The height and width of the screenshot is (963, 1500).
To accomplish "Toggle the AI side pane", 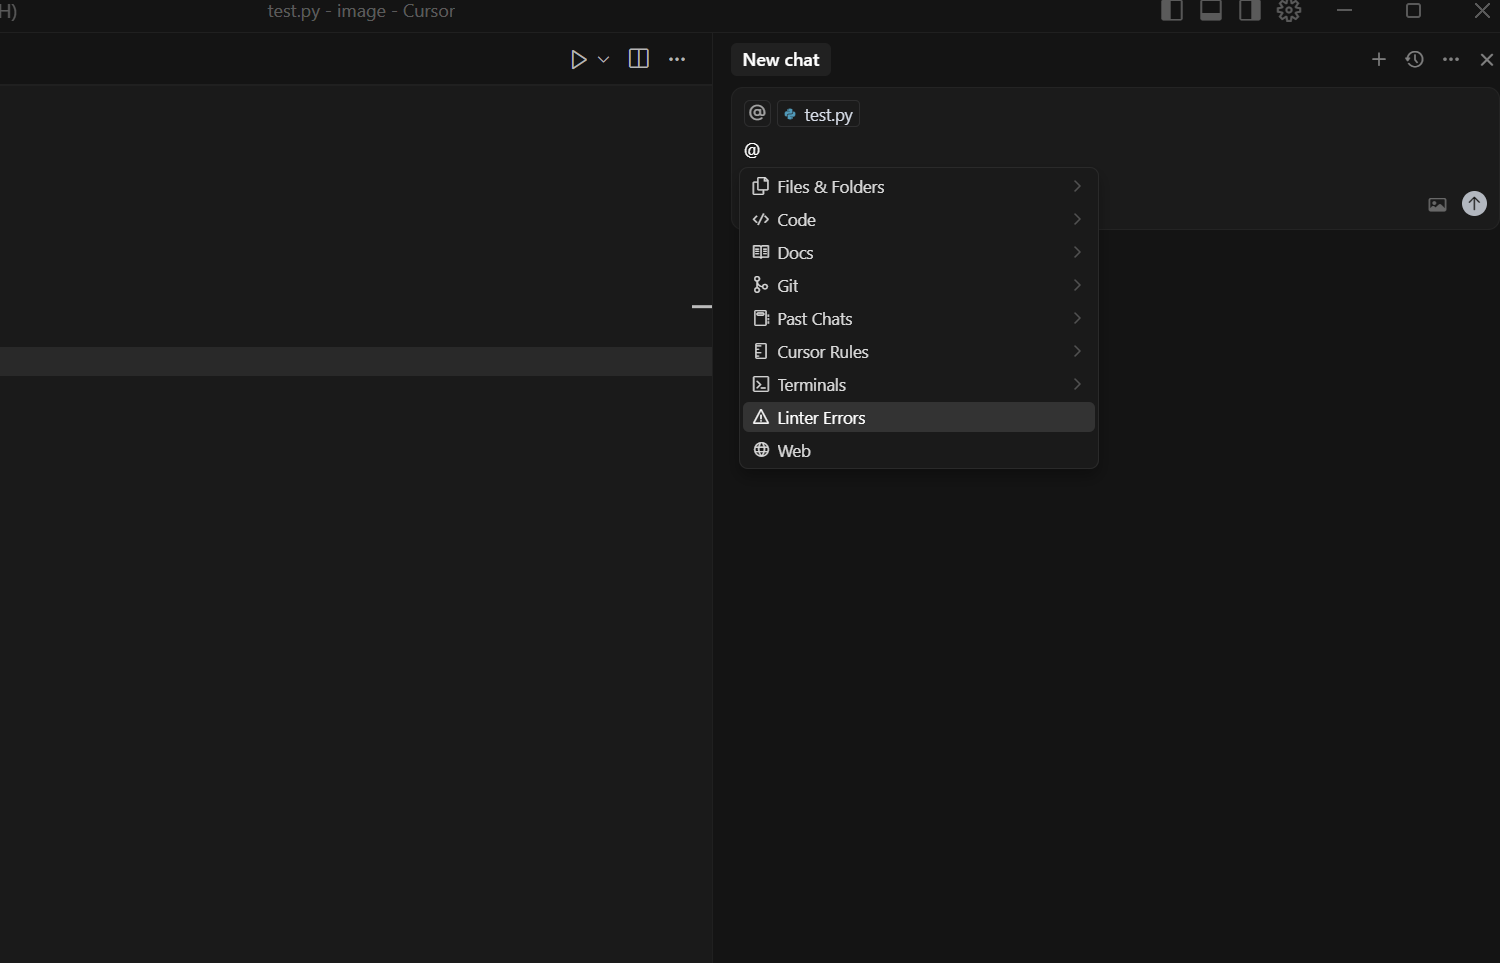I will tap(1250, 11).
